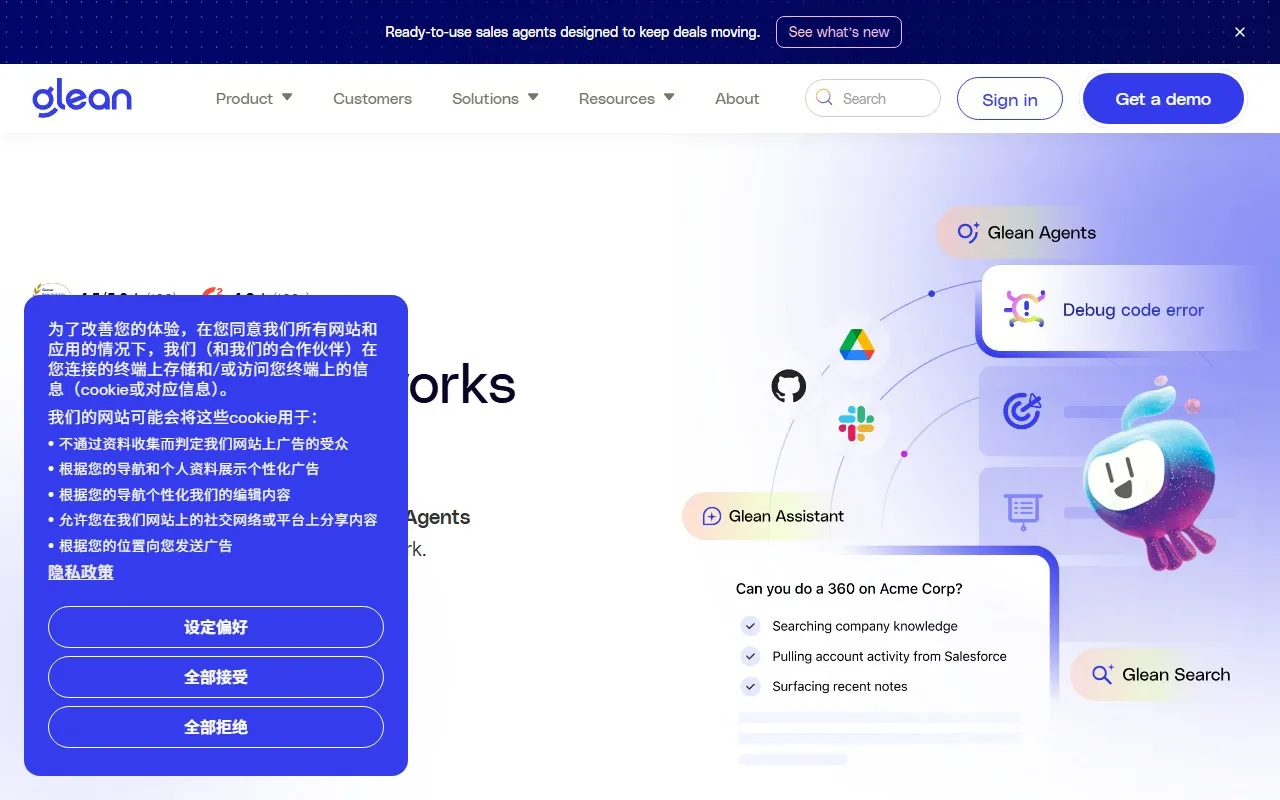Open the 隐私政策 privacy policy link

pyautogui.click(x=81, y=572)
